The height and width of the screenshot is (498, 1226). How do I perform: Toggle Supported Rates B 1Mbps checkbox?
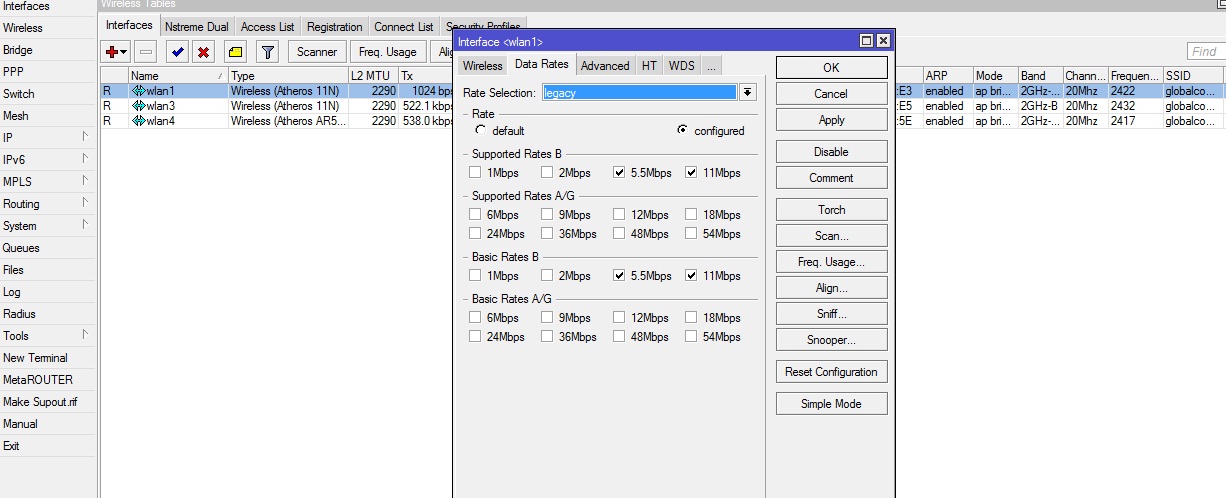pyautogui.click(x=475, y=173)
